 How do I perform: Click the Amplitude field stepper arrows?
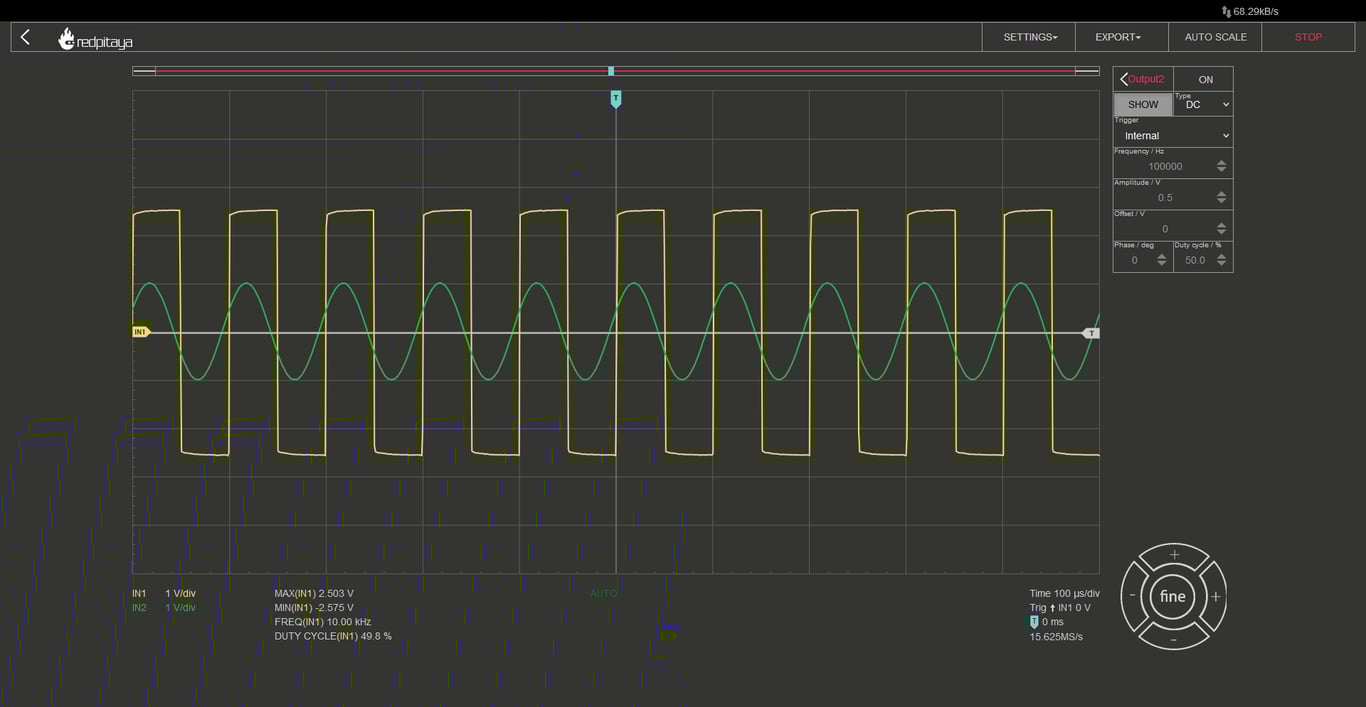1221,197
